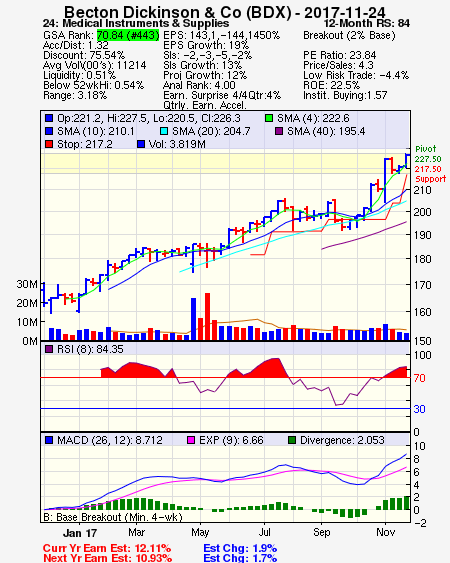Click the blue Vol legend swatch
This screenshot has height=563, width=450.
[x=141, y=144]
